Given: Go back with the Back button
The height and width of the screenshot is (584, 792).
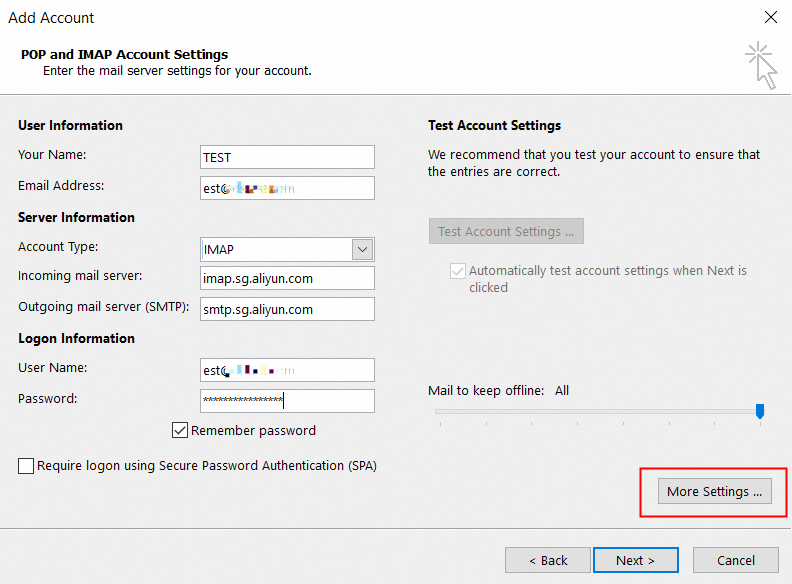Looking at the screenshot, I should [x=548, y=560].
